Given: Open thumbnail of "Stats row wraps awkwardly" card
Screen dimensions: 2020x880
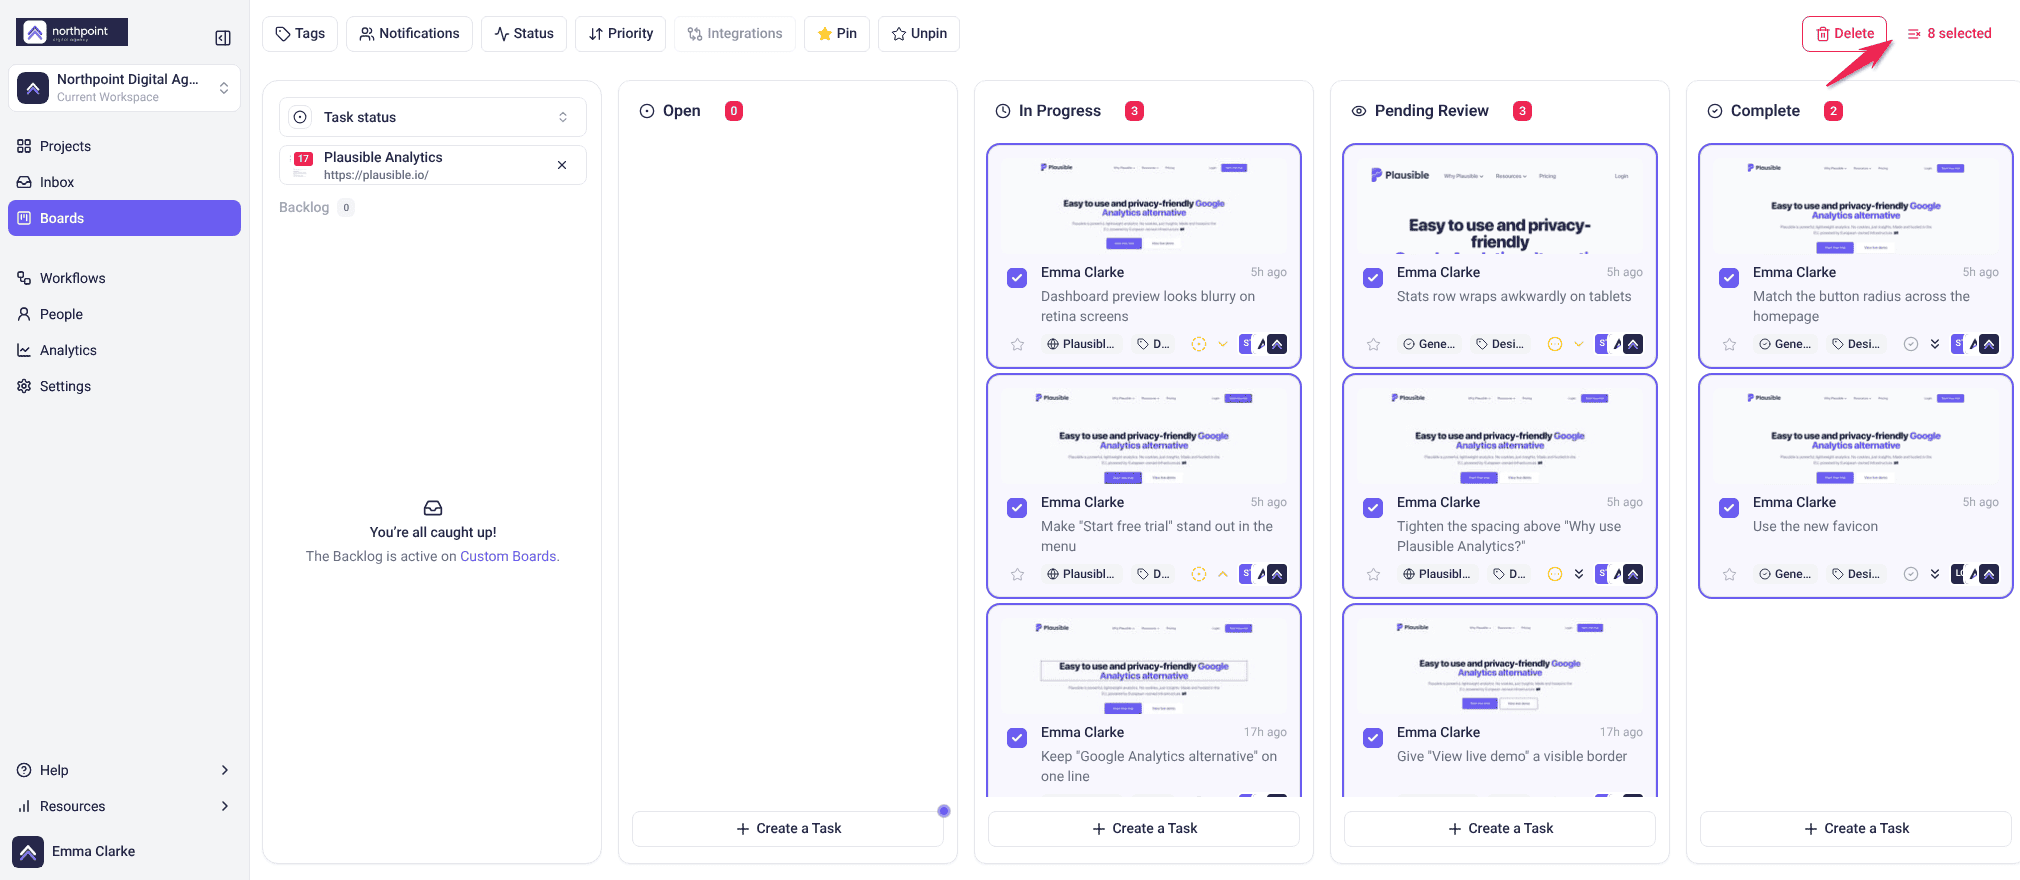Looking at the screenshot, I should pyautogui.click(x=1500, y=204).
